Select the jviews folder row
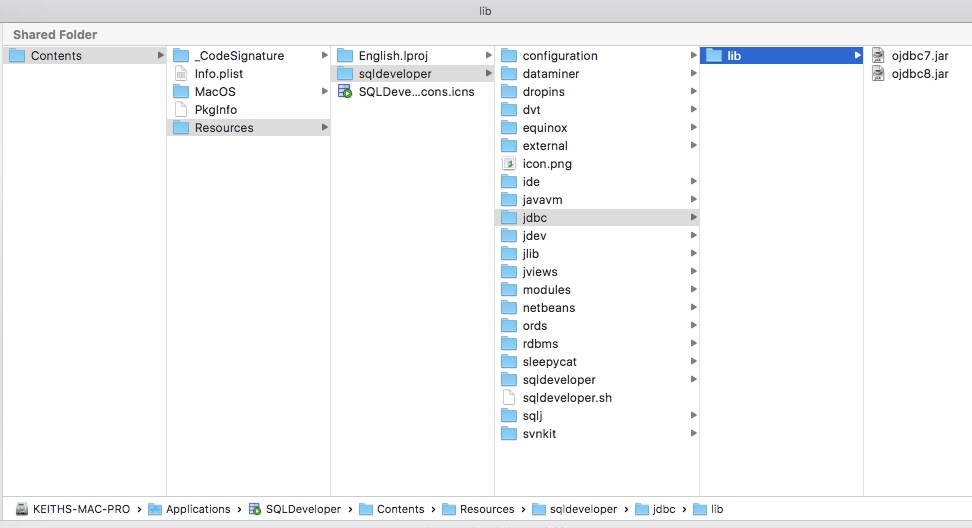972x528 pixels. pyautogui.click(x=598, y=271)
